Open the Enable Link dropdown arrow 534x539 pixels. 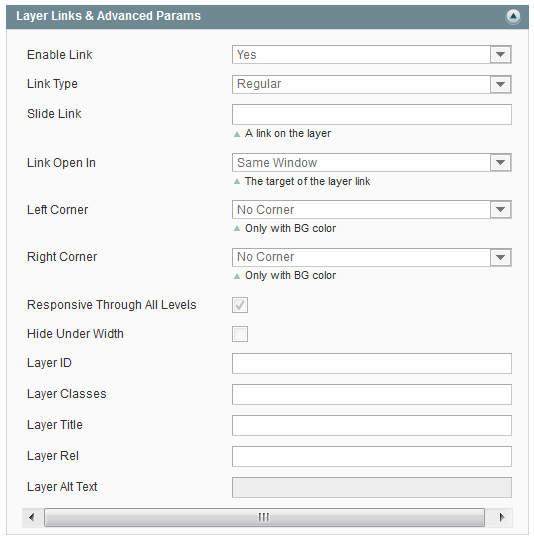pyautogui.click(x=500, y=55)
